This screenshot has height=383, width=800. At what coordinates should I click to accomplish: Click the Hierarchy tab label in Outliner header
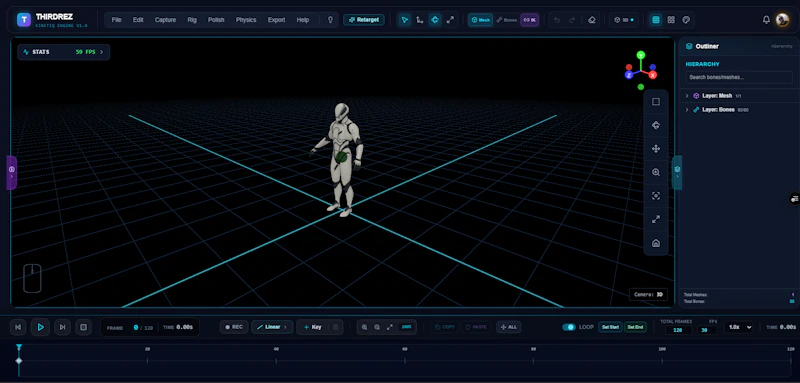click(x=782, y=46)
